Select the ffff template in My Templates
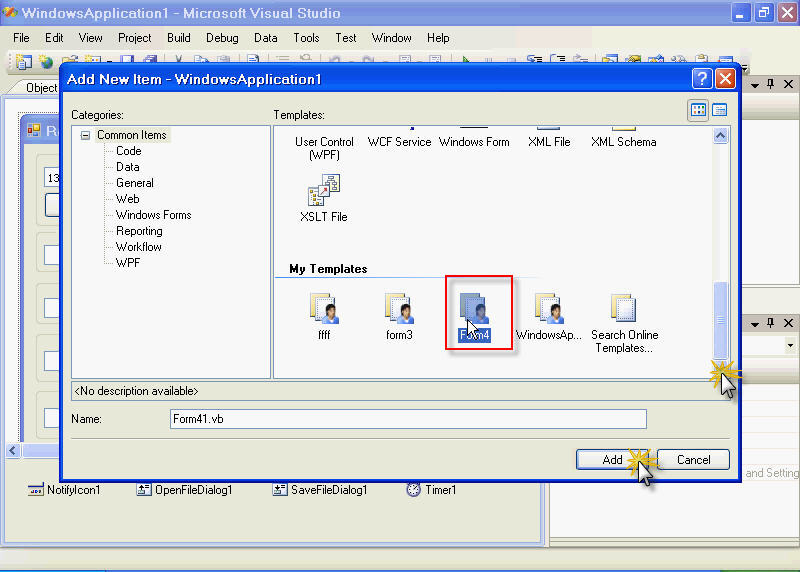This screenshot has width=800, height=572. pyautogui.click(x=324, y=309)
